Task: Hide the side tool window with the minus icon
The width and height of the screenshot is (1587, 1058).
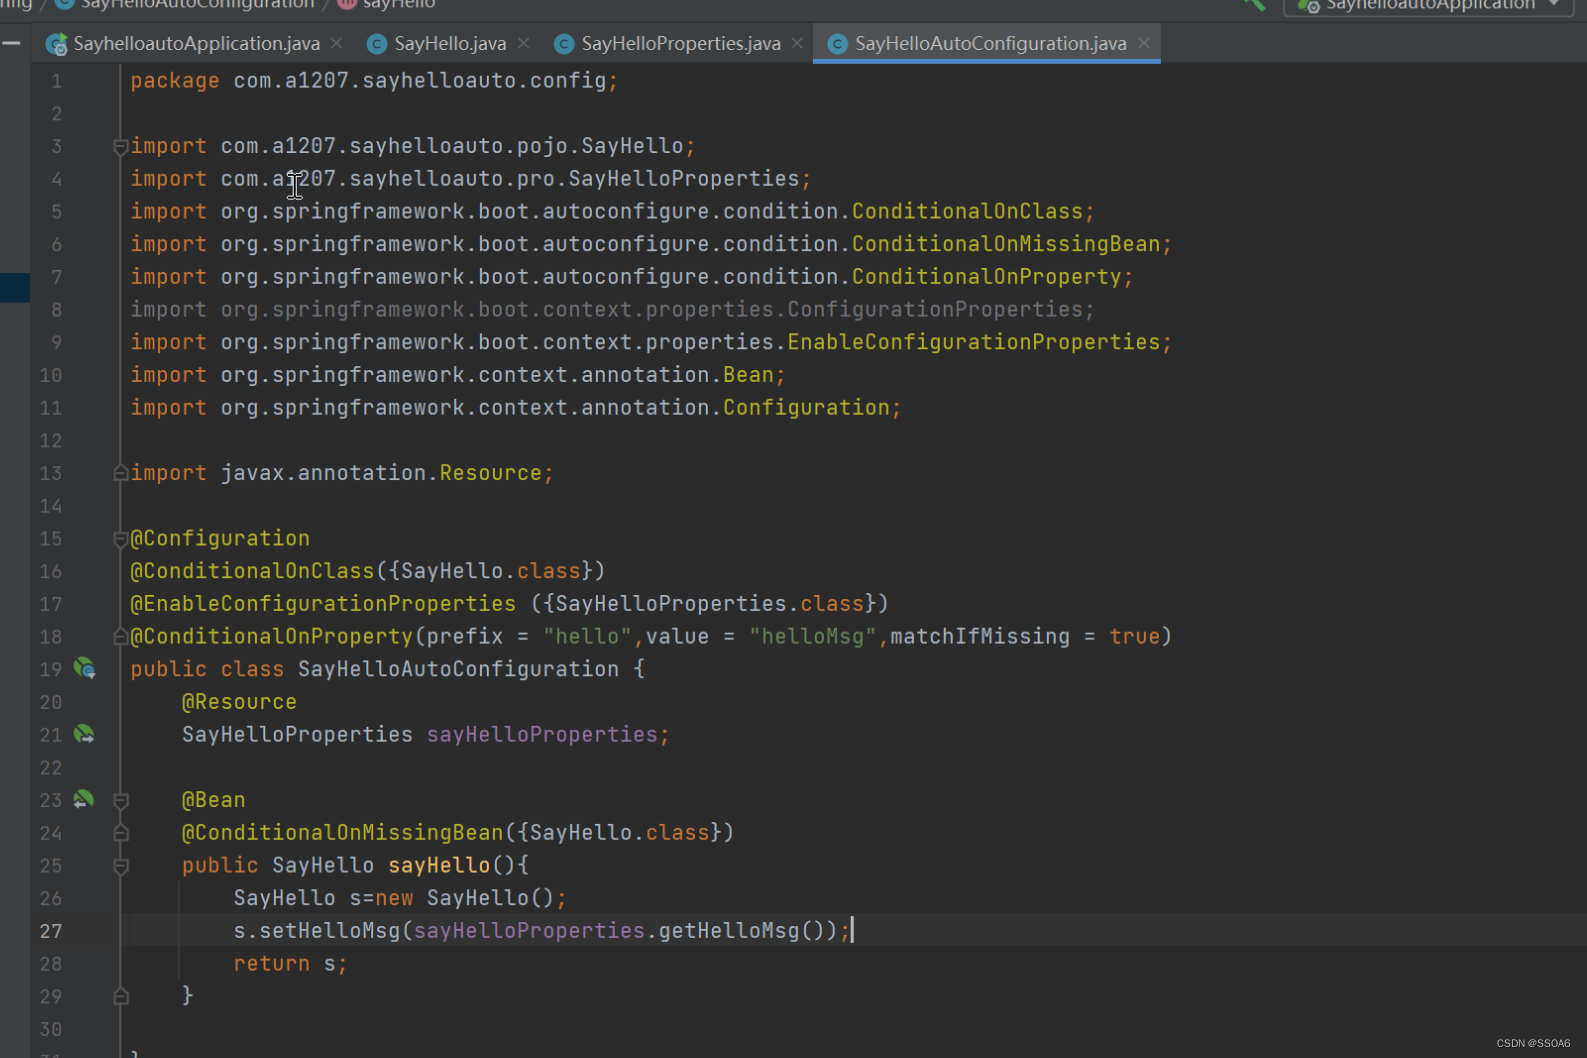Action: [x=11, y=43]
